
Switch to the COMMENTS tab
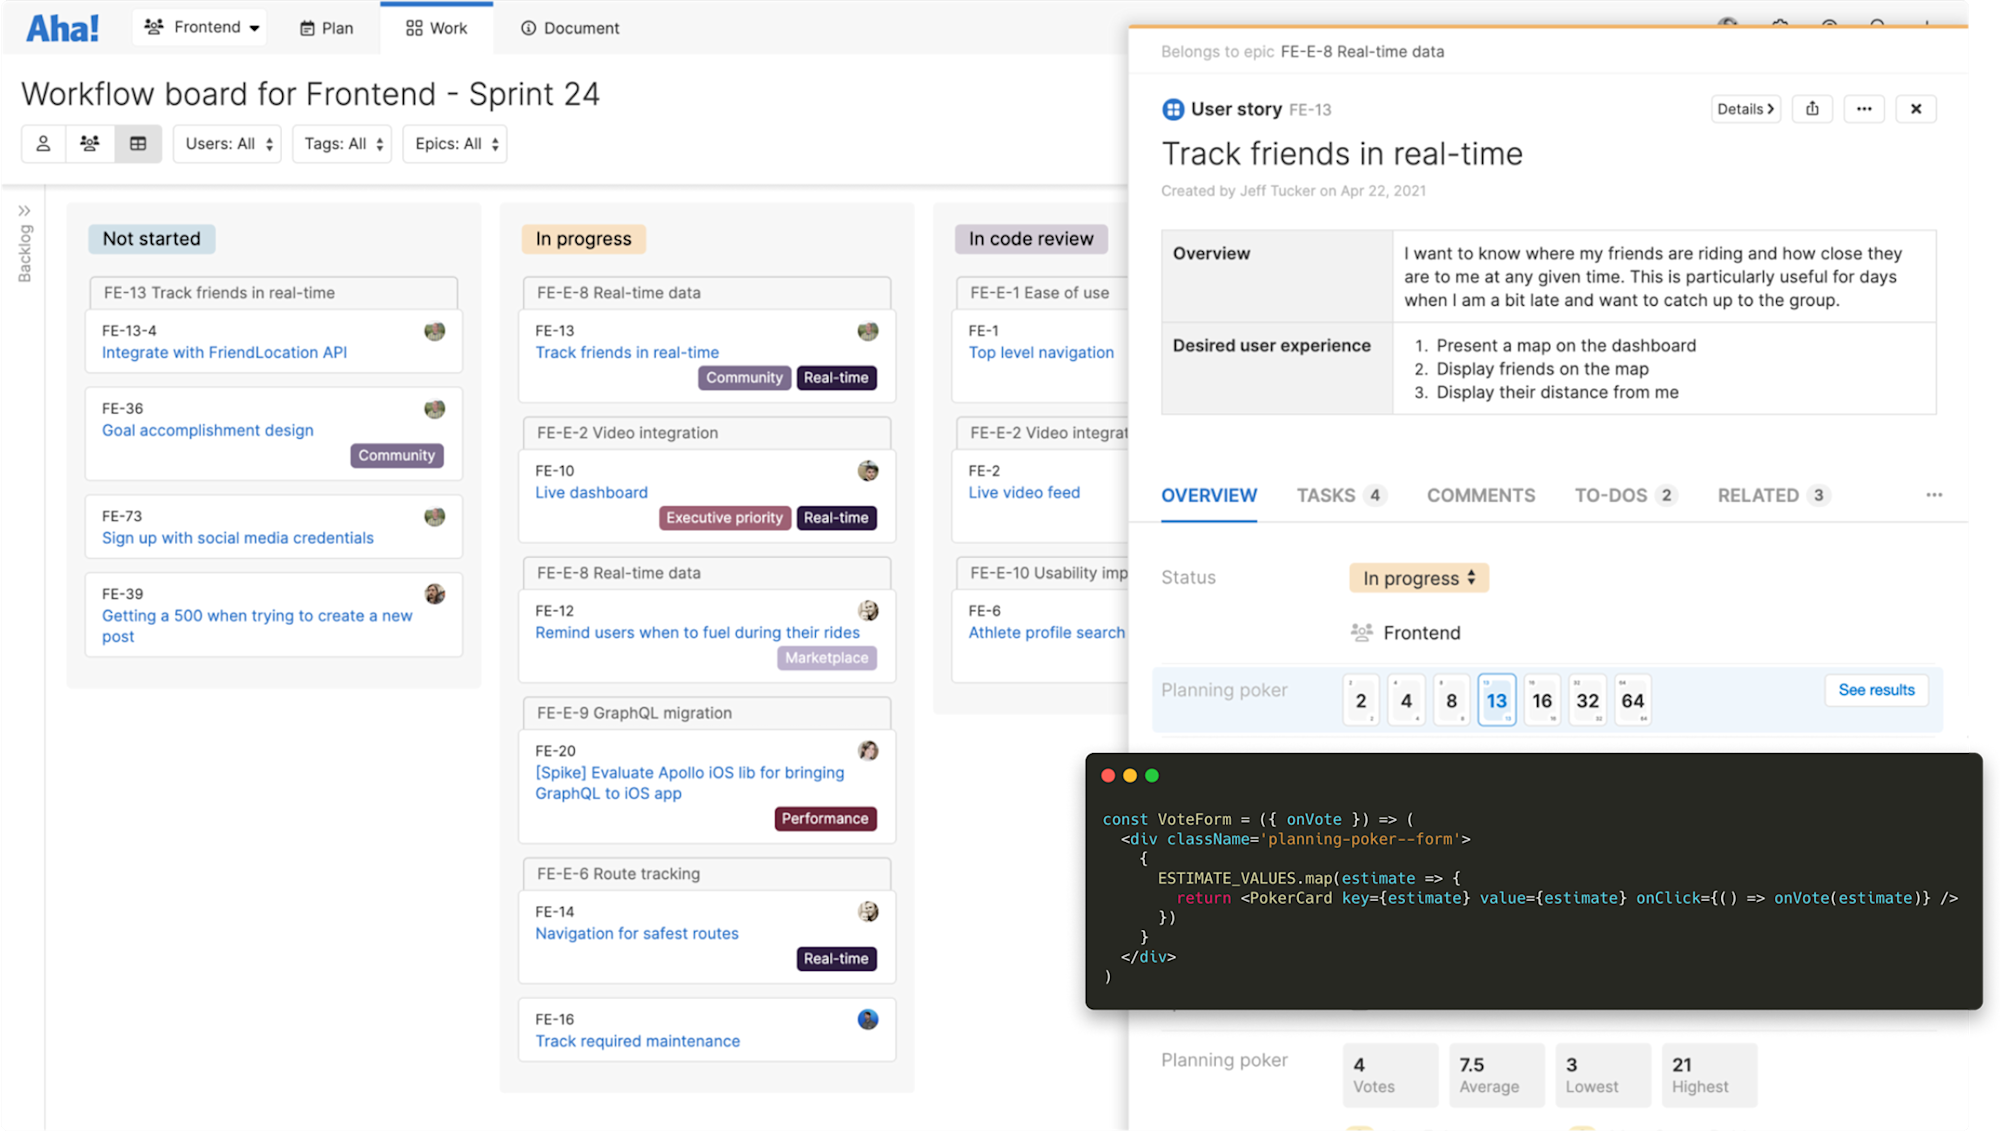1481,495
